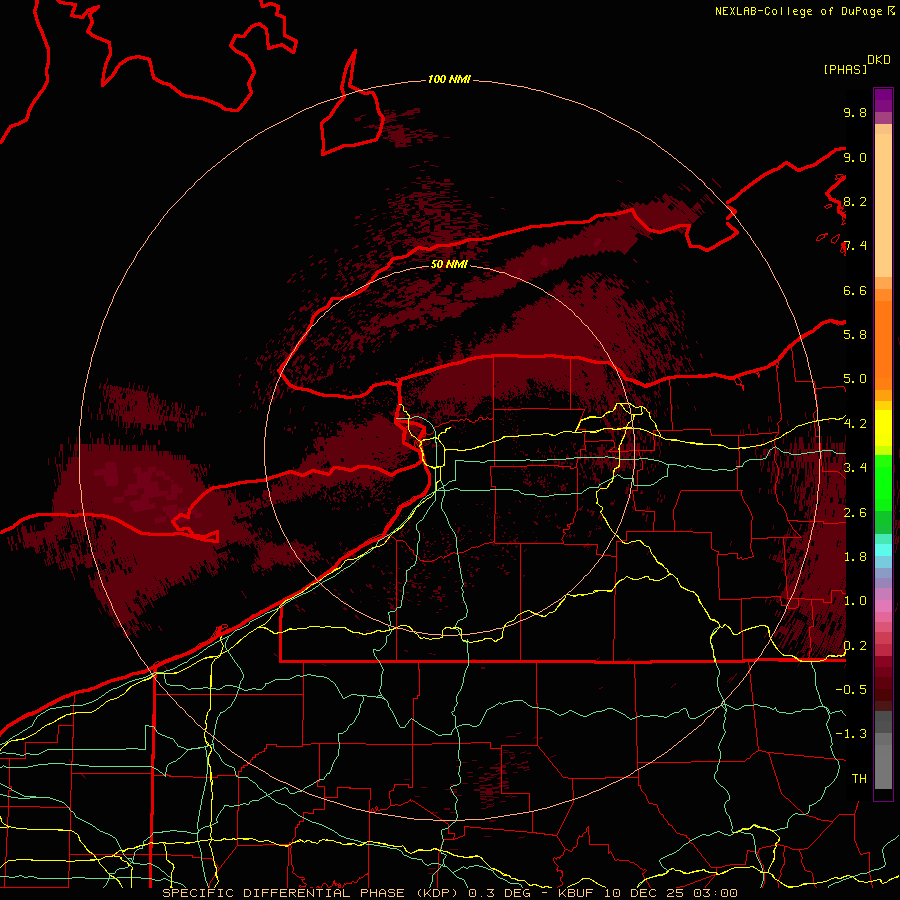
Task: Click the 03:00 time in bottom caption
Action: click(716, 893)
